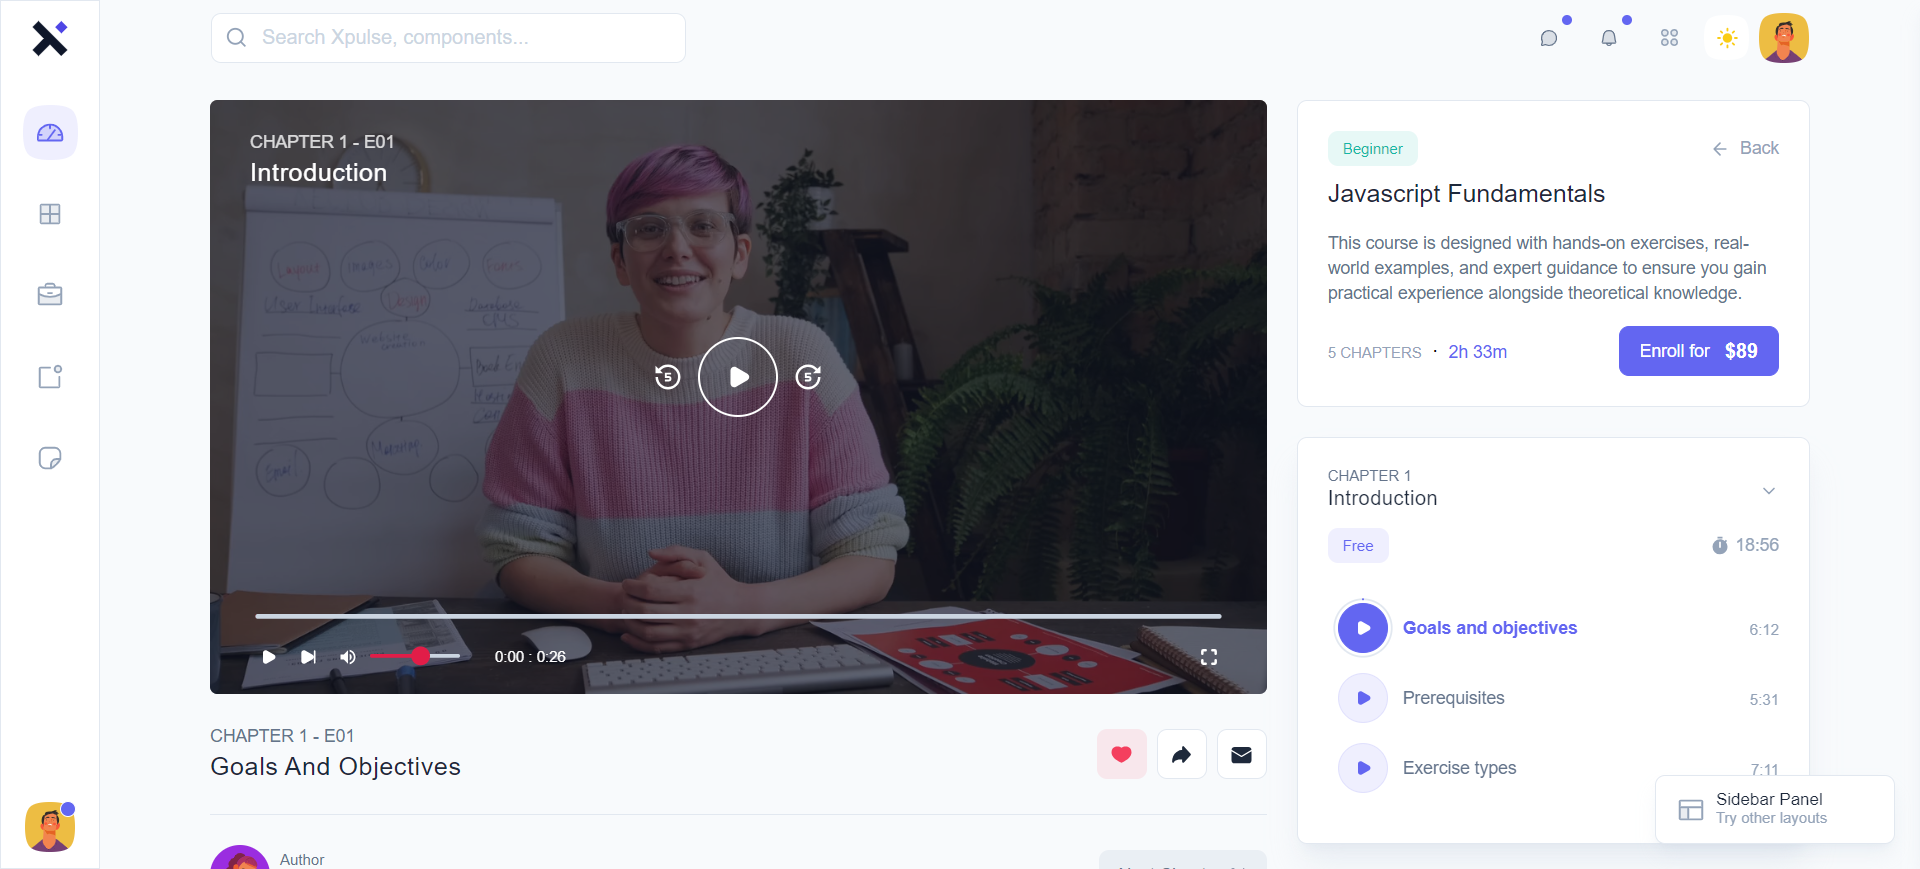
Task: Open the chat messages icon
Action: tap(1549, 38)
